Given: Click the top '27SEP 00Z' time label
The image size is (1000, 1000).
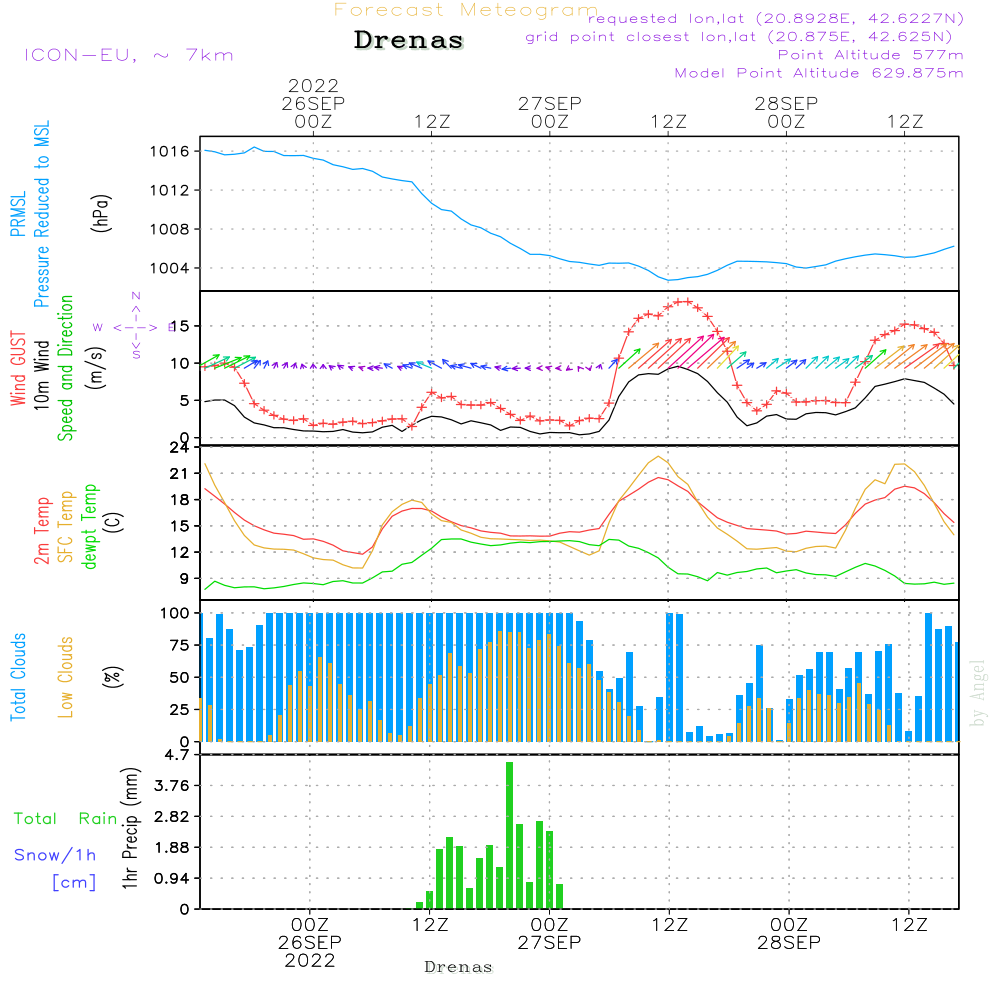Looking at the screenshot, I should (550, 112).
